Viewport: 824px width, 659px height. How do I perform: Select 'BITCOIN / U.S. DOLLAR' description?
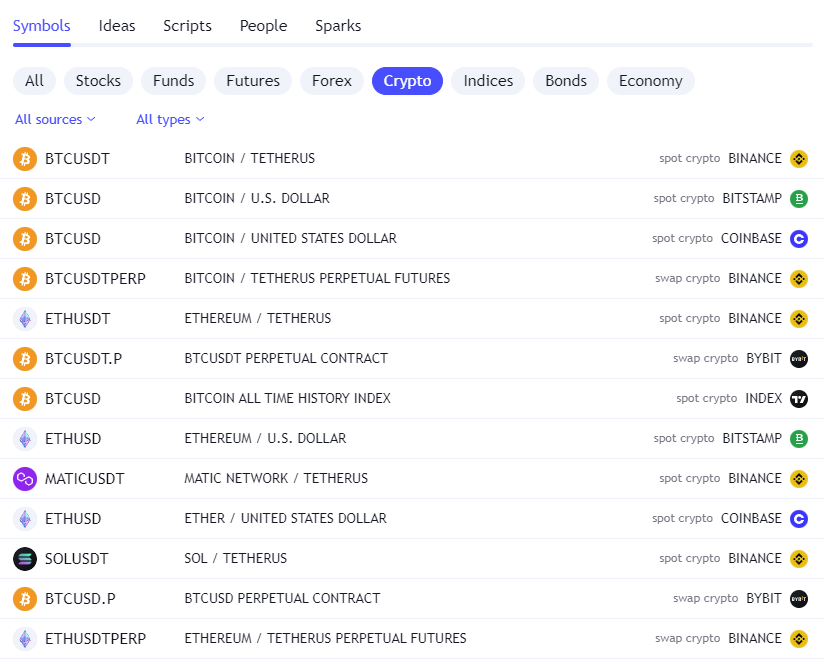tap(257, 199)
